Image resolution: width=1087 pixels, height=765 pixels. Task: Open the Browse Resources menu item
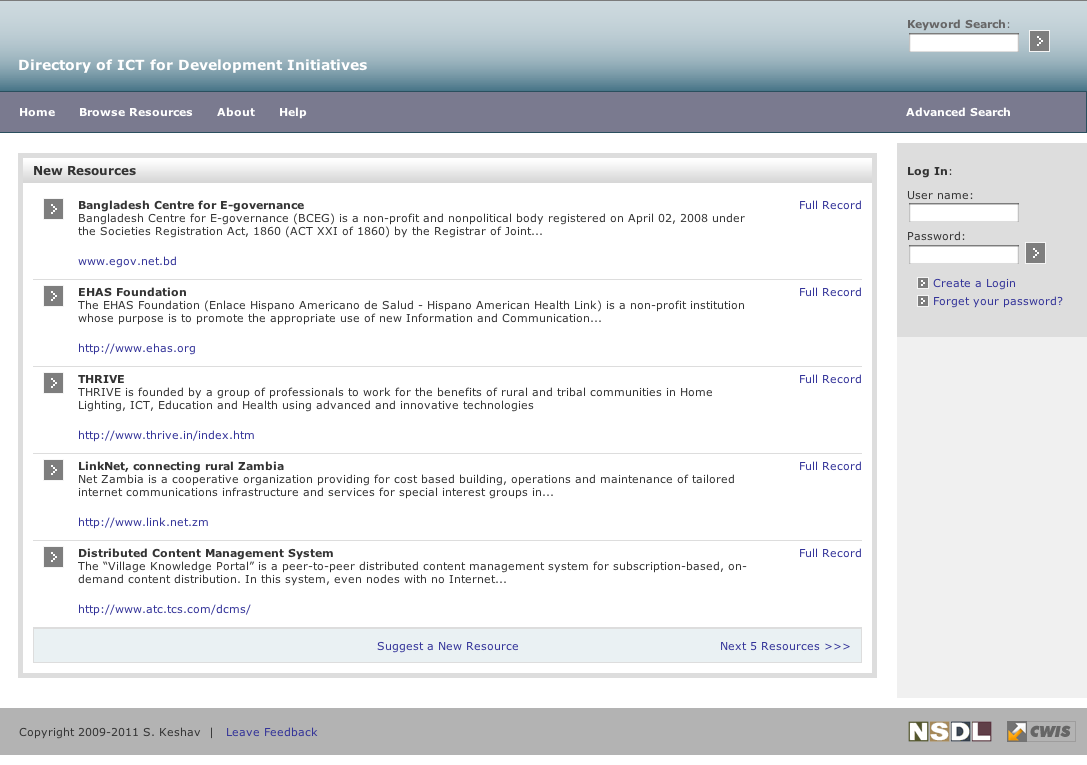[136, 112]
